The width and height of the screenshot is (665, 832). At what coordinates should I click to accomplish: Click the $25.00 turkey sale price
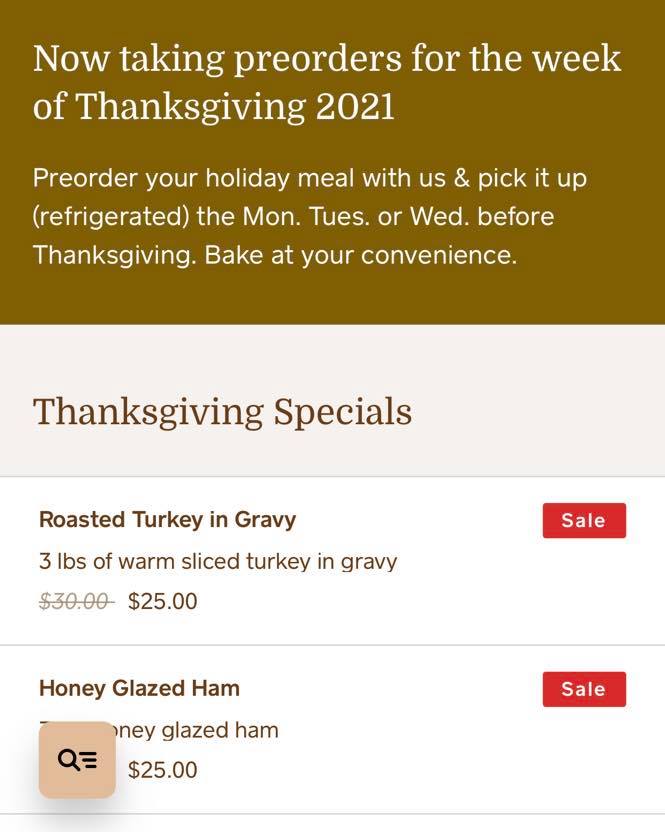coord(162,601)
